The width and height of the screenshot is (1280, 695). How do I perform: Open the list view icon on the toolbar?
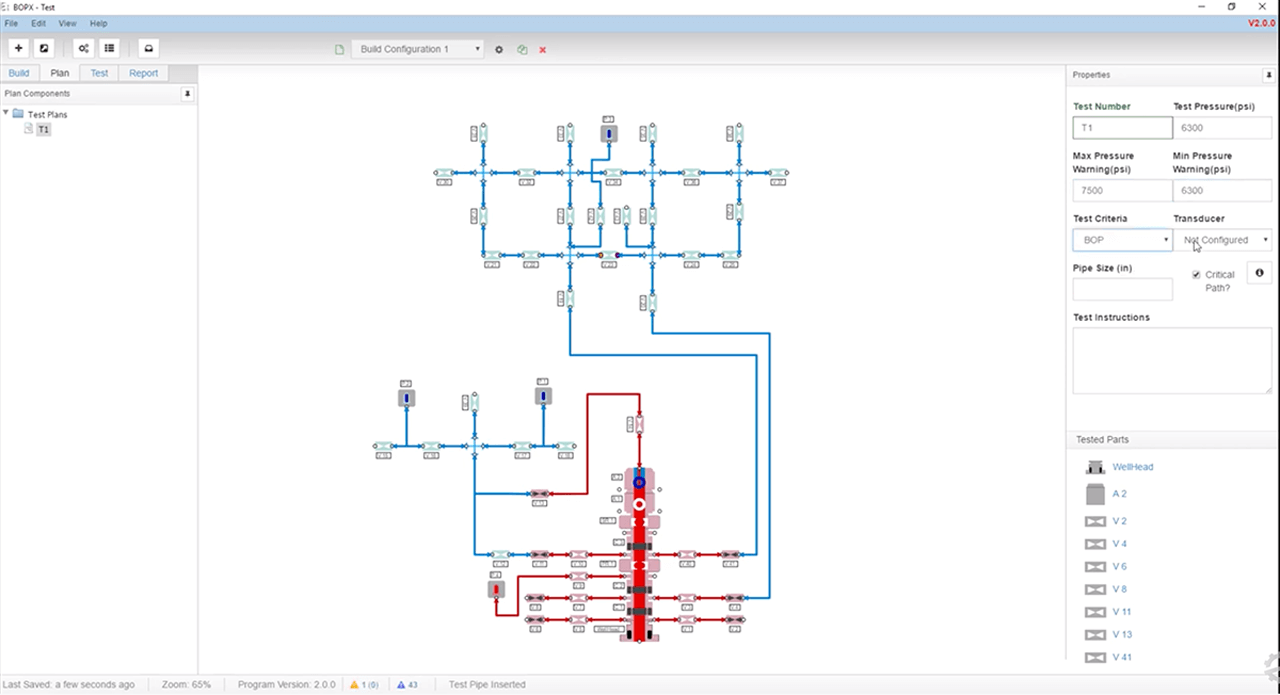[x=109, y=48]
